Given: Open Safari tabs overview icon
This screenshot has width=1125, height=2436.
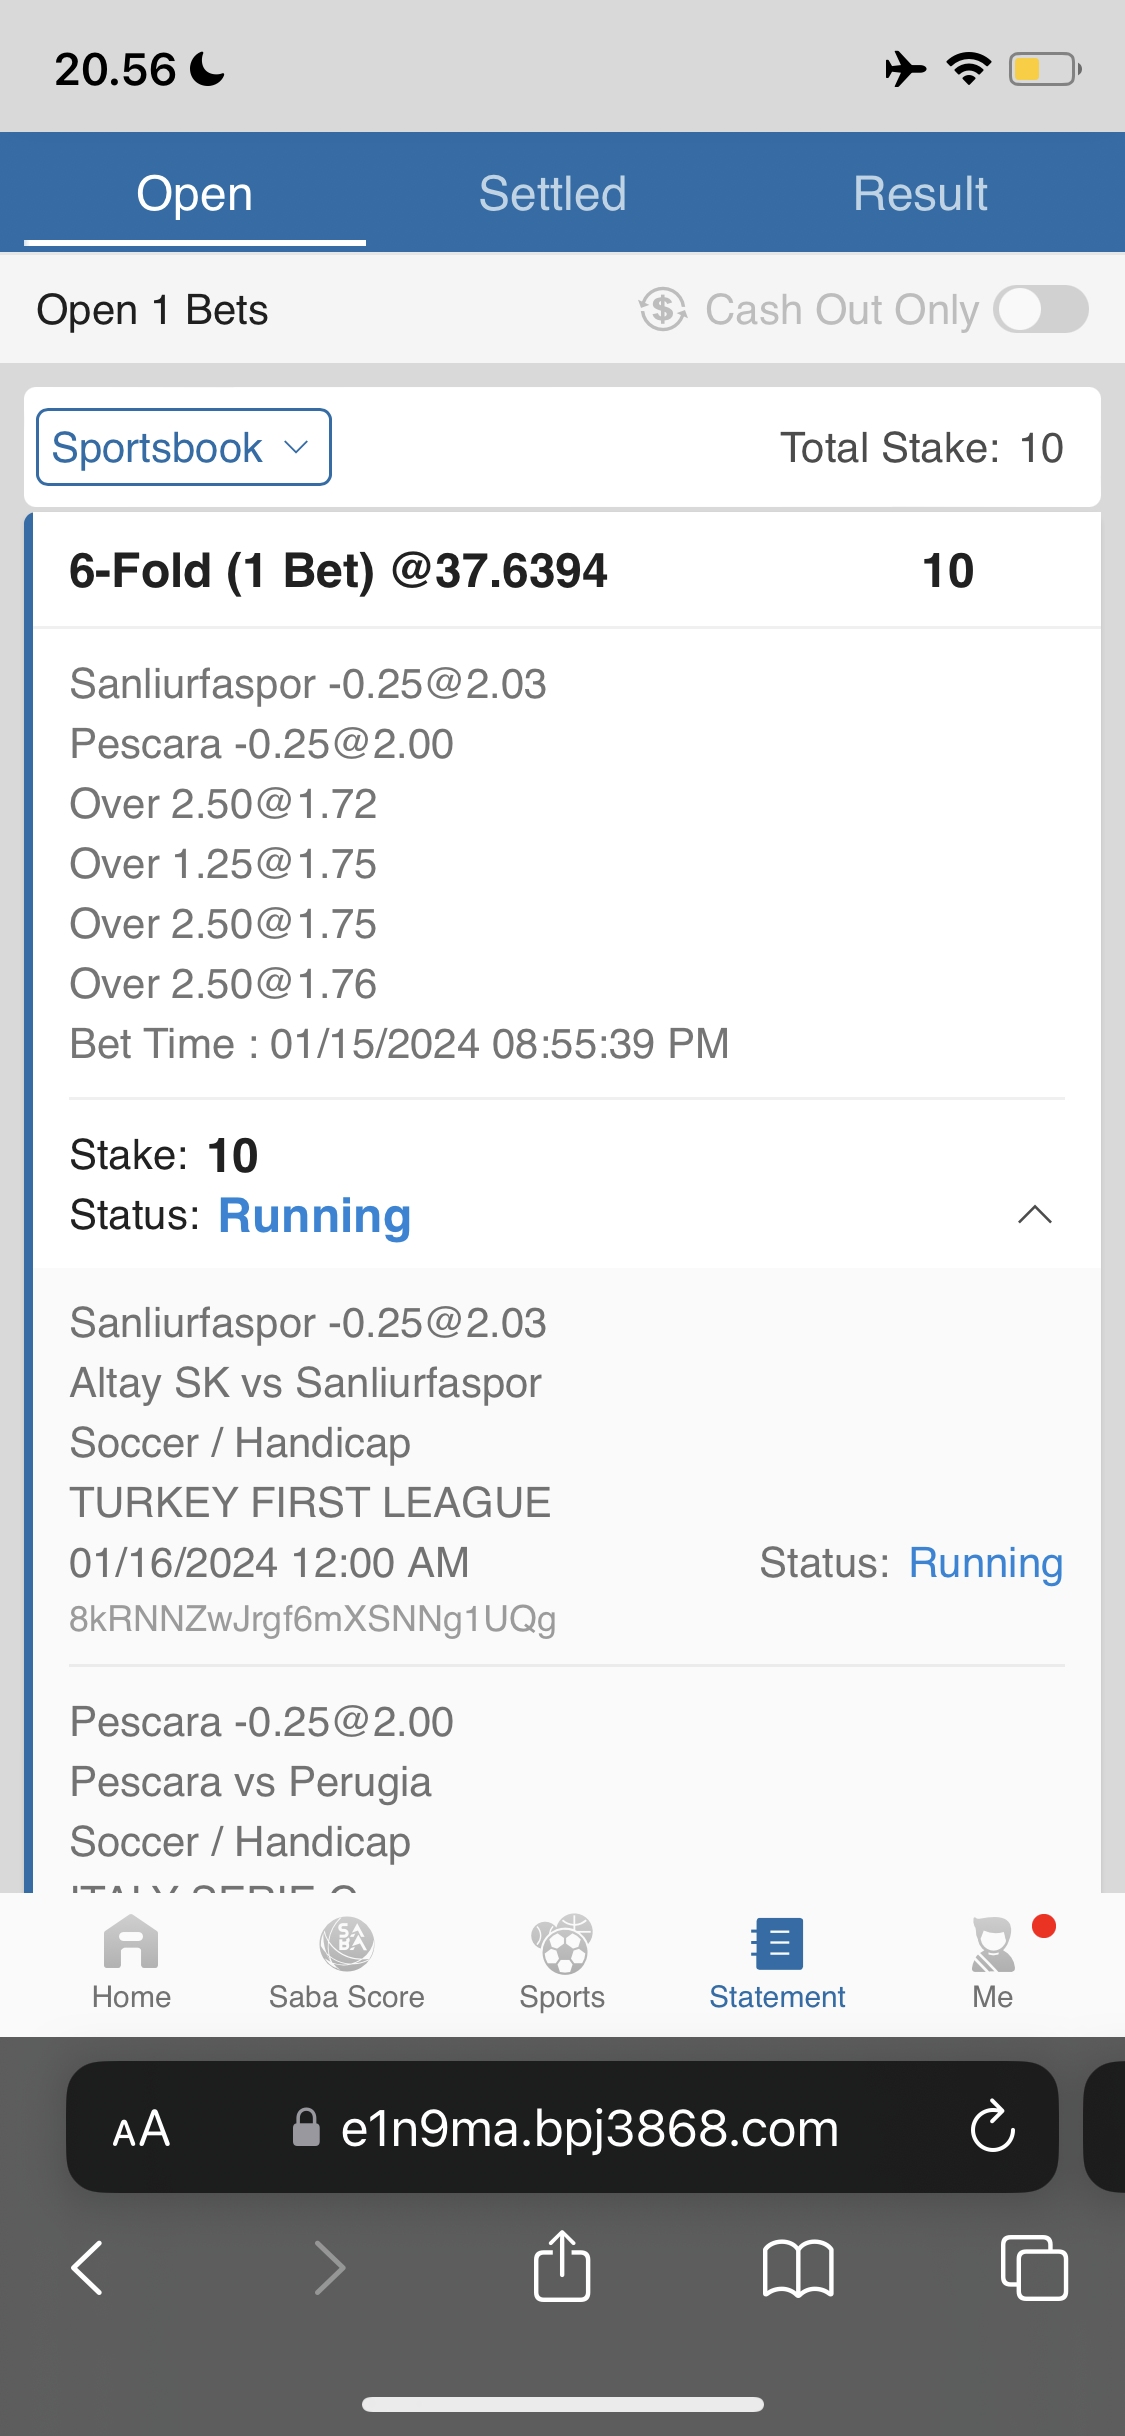Looking at the screenshot, I should (1033, 2267).
